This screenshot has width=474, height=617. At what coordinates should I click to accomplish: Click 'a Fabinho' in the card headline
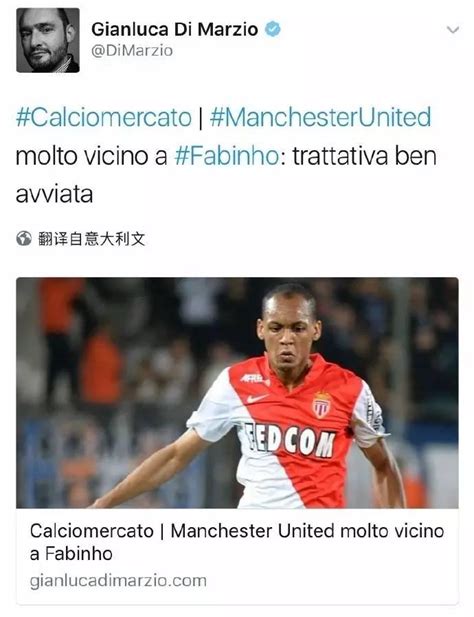71,554
